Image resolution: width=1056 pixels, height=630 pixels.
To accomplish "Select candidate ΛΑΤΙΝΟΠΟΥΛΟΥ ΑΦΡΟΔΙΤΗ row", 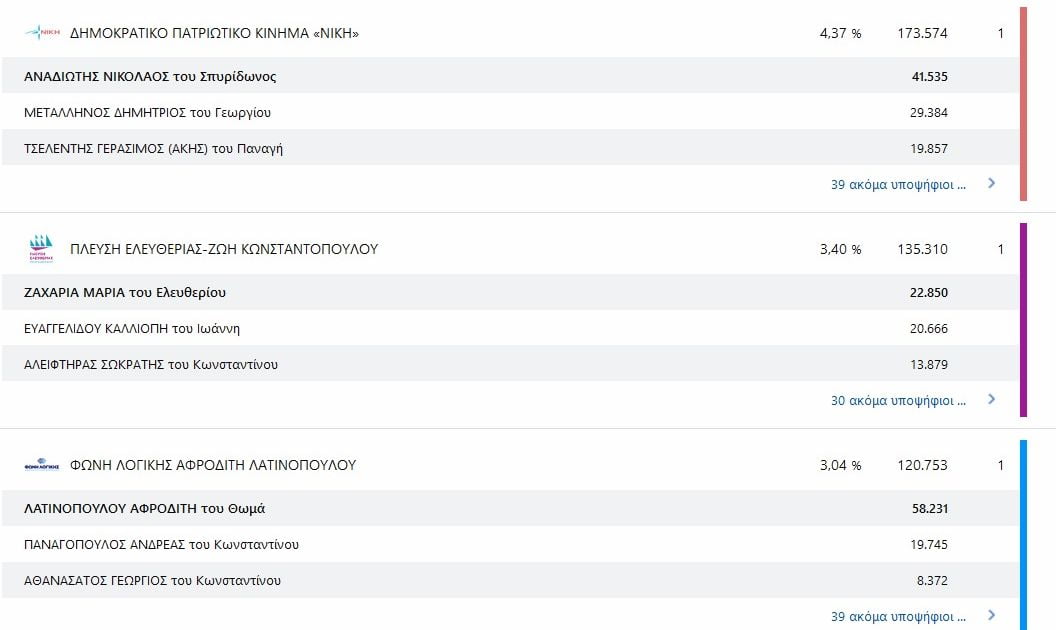I will tap(510, 508).
